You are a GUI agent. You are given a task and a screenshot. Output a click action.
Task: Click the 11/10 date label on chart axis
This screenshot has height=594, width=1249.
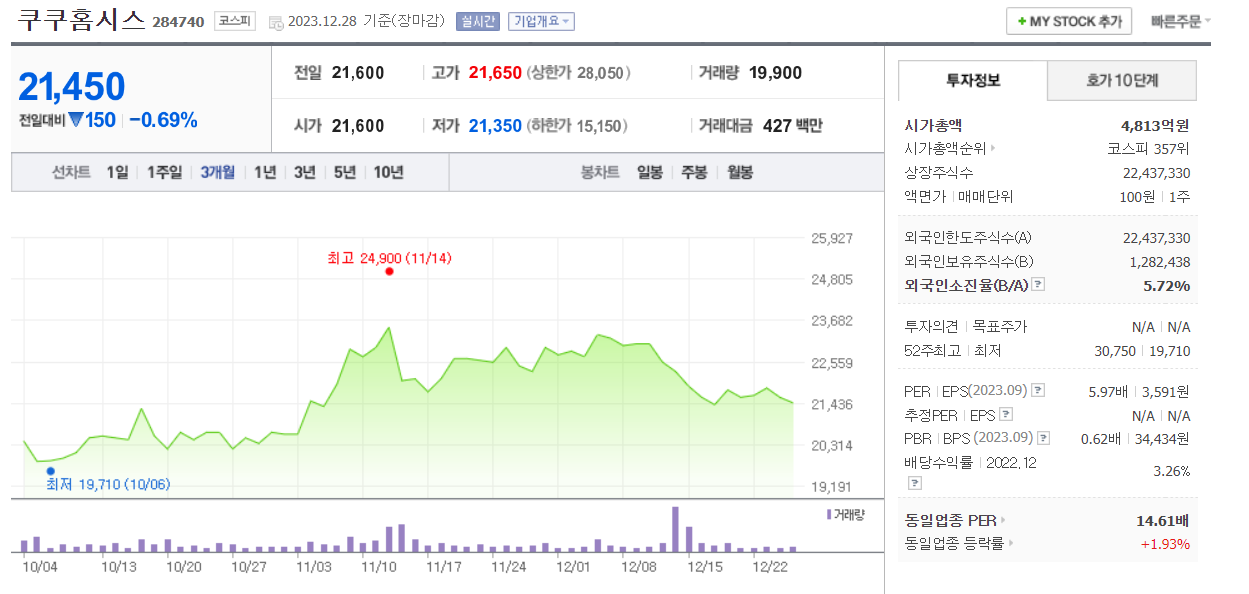(378, 566)
